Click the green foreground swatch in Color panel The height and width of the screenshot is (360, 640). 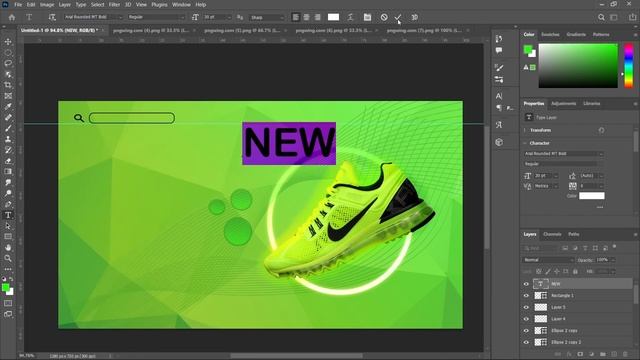[528, 50]
